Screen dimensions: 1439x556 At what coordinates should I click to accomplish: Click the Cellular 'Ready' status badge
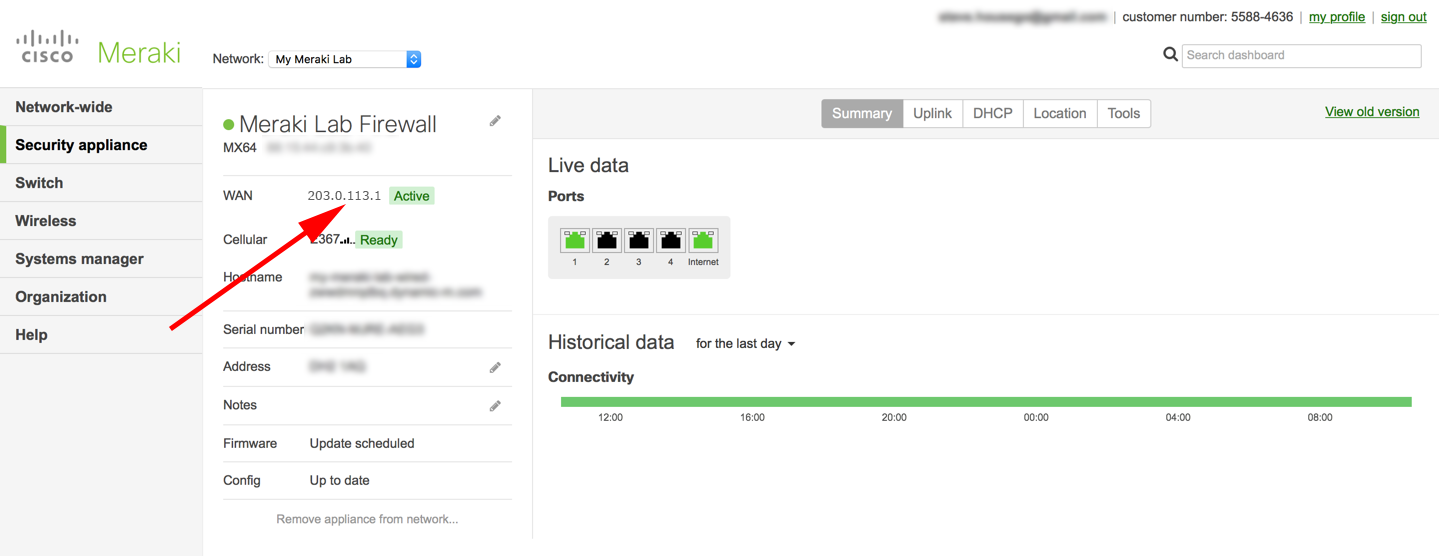[x=379, y=240]
